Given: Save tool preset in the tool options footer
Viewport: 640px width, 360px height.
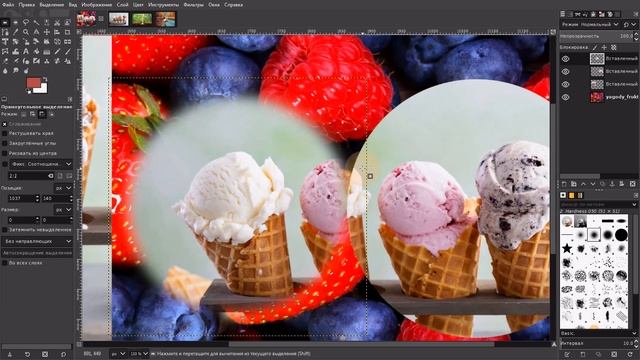Looking at the screenshot, I should pos(10,354).
